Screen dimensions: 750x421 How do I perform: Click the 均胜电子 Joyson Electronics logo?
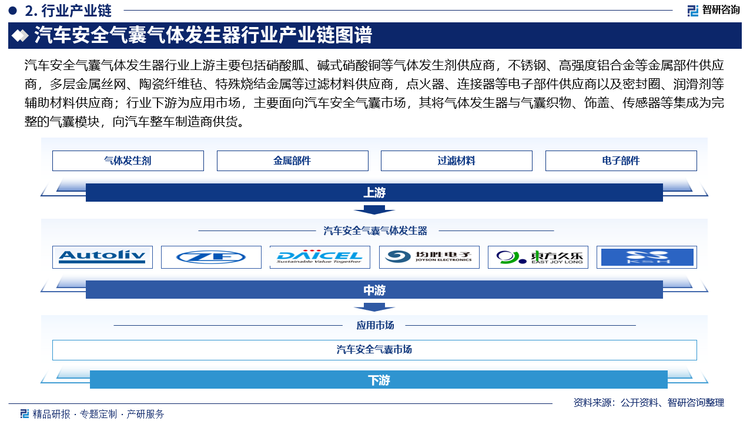pyautogui.click(x=429, y=257)
